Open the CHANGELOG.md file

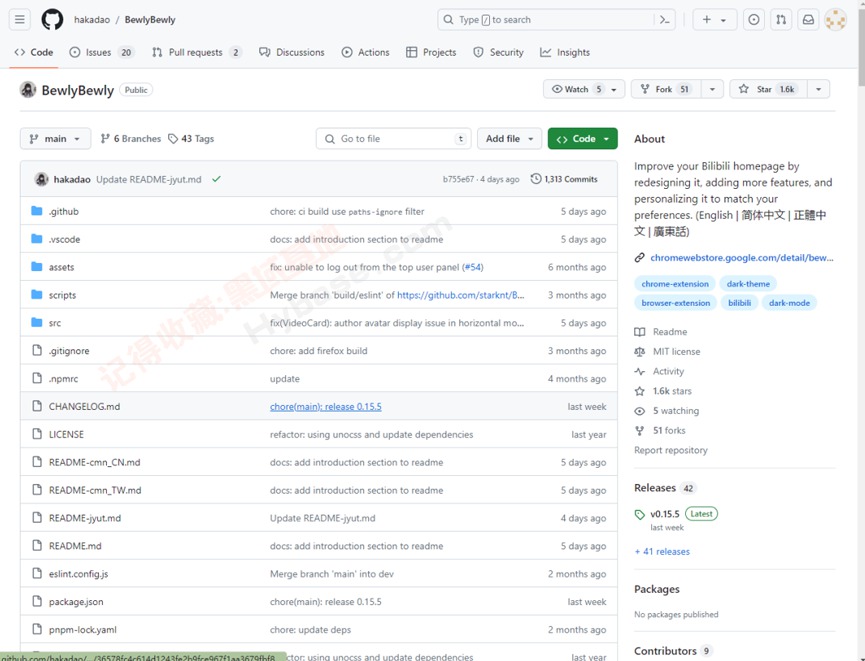pyautogui.click(x=84, y=406)
